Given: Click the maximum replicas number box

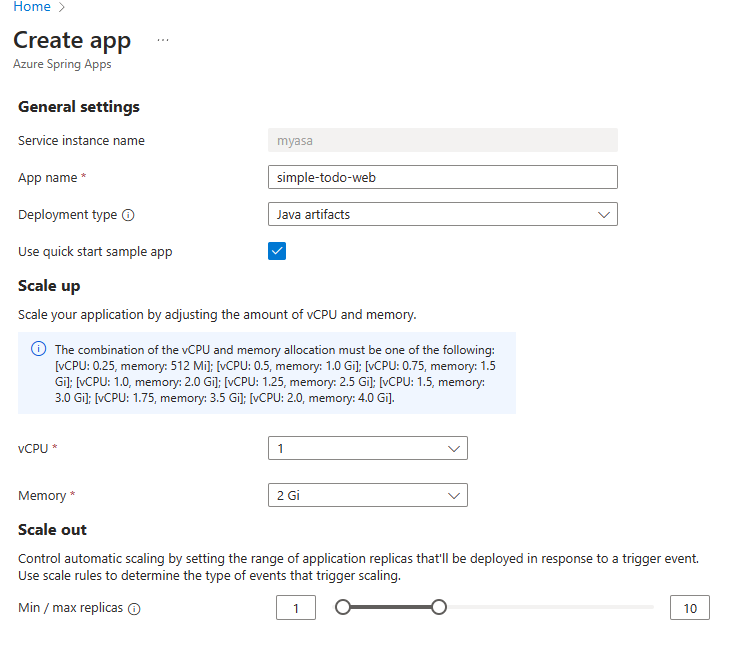Looking at the screenshot, I should point(690,607).
